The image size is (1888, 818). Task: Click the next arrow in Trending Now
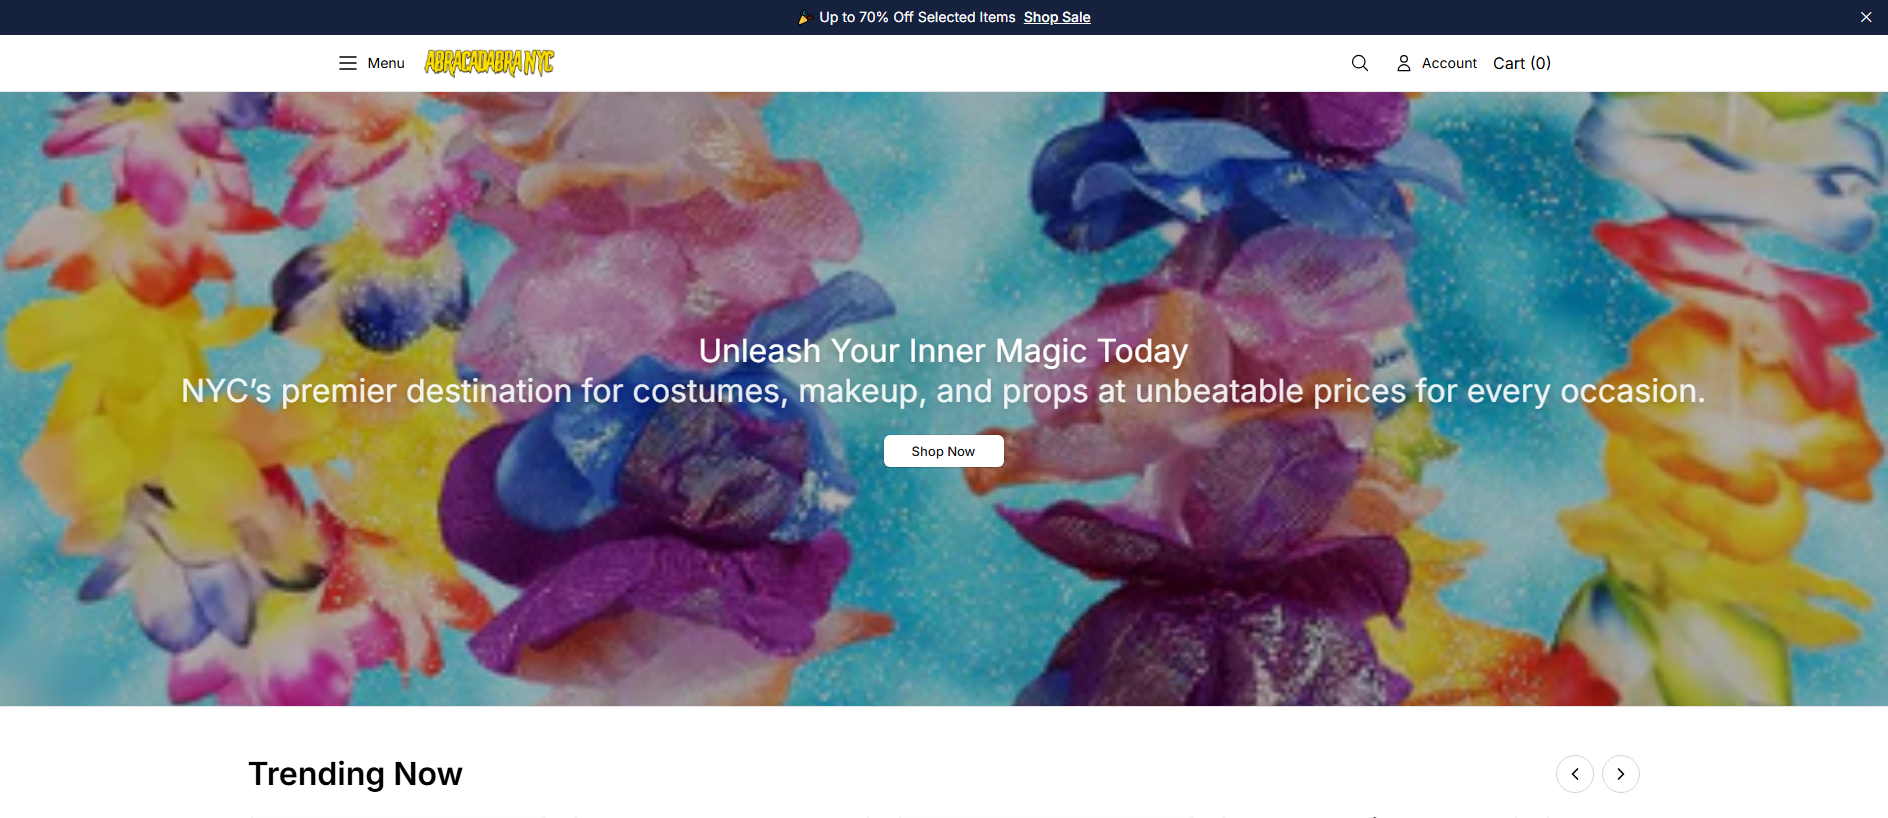click(1621, 774)
